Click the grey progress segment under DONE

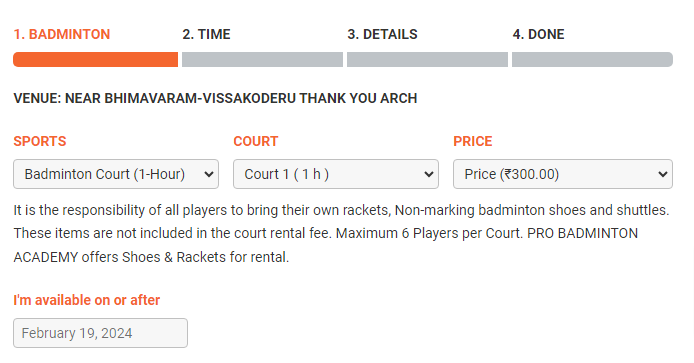coord(592,59)
